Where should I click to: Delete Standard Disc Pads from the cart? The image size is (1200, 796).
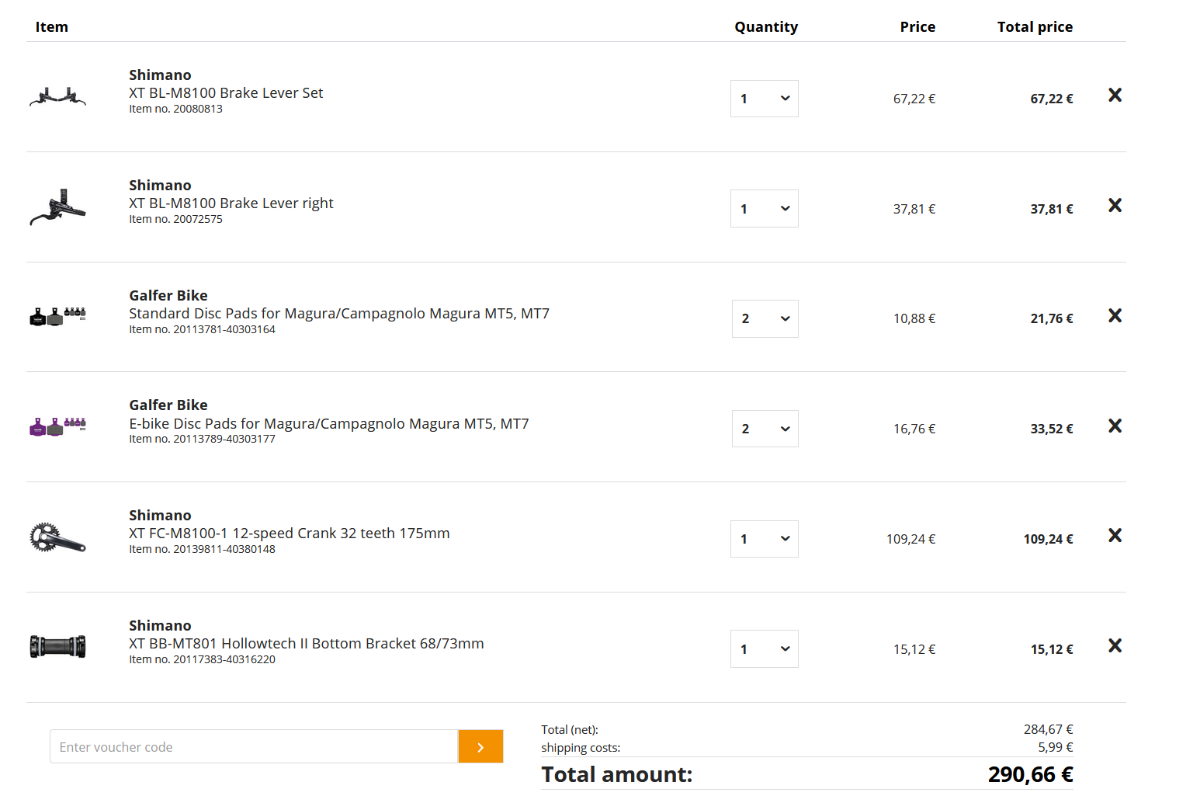coord(1115,316)
